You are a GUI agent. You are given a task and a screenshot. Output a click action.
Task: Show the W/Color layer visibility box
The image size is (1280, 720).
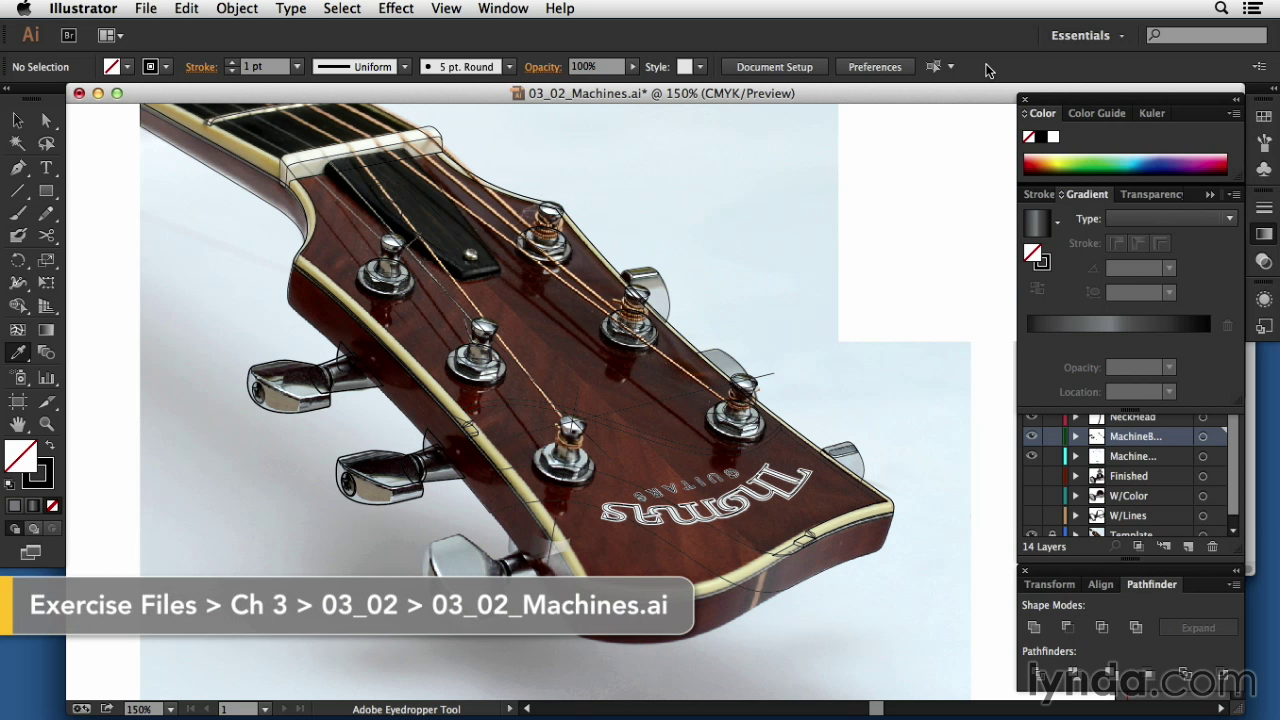point(1031,496)
